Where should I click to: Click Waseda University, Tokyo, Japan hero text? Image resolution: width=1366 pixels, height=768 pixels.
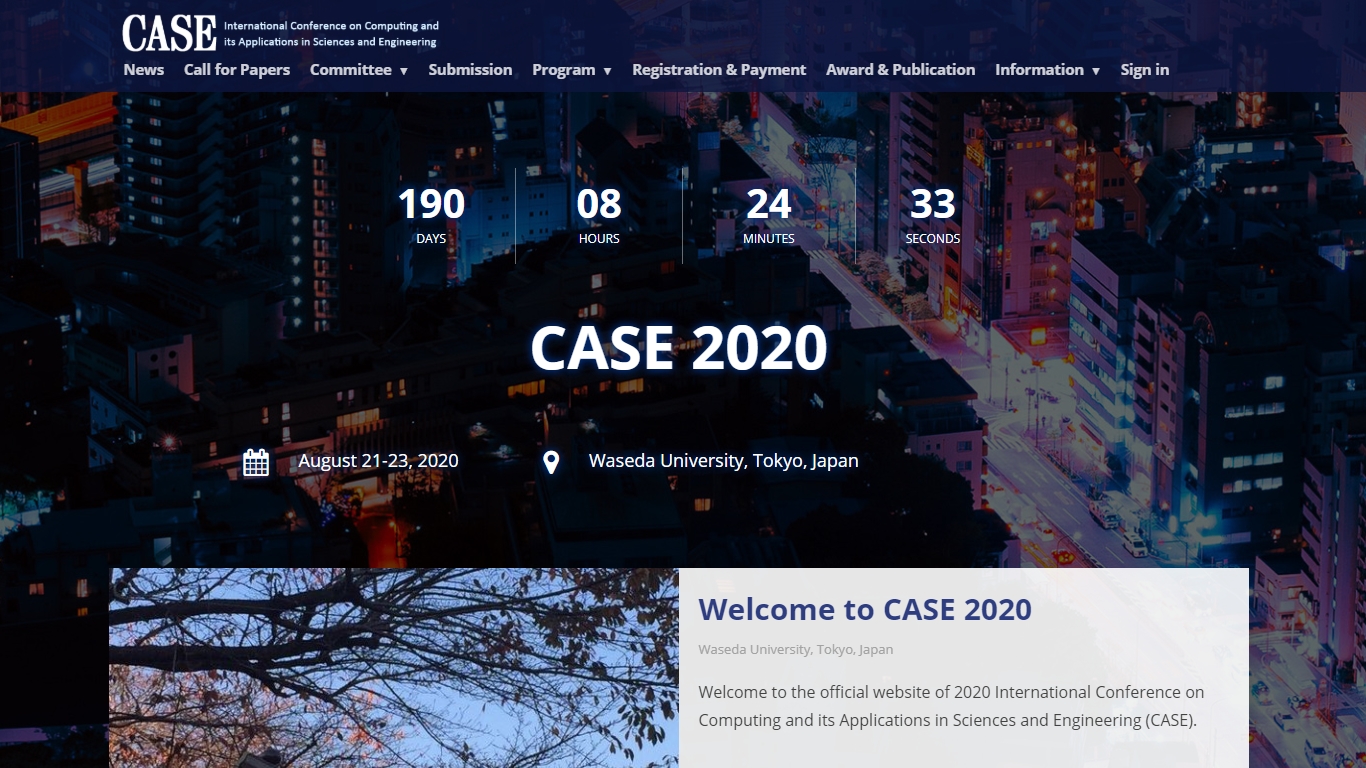(724, 461)
